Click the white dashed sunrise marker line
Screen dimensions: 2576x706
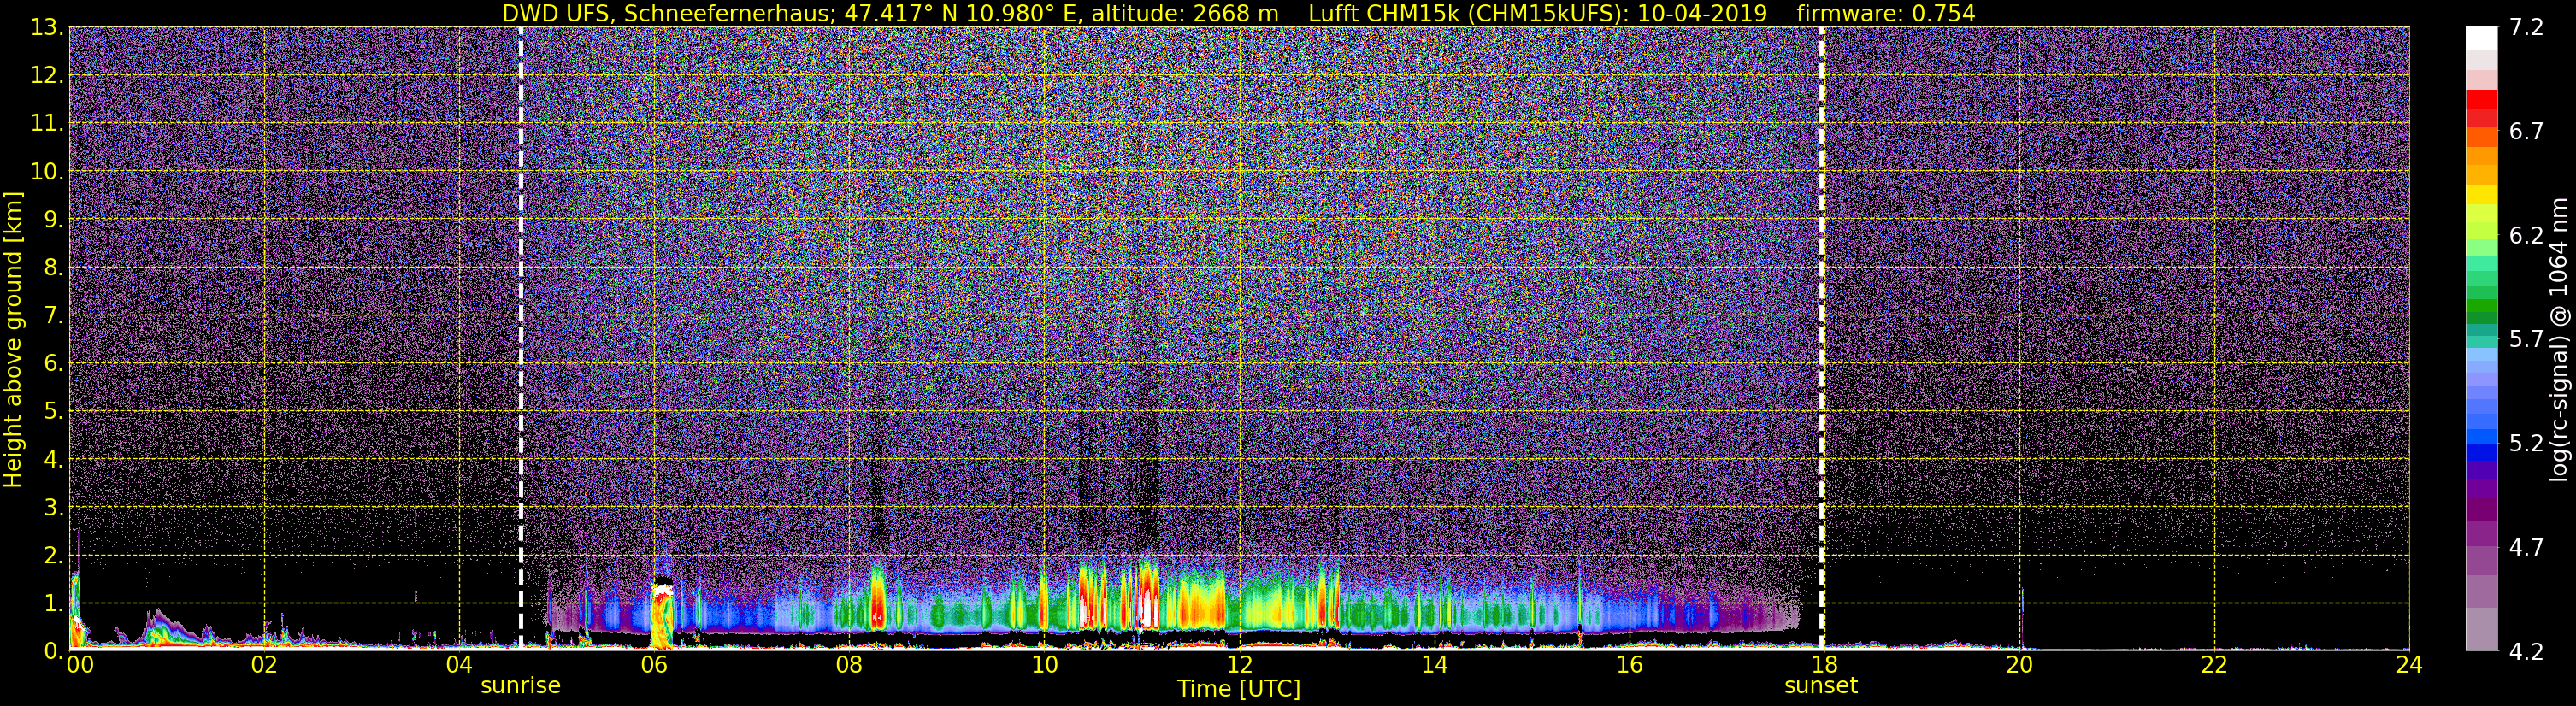click(x=521, y=338)
